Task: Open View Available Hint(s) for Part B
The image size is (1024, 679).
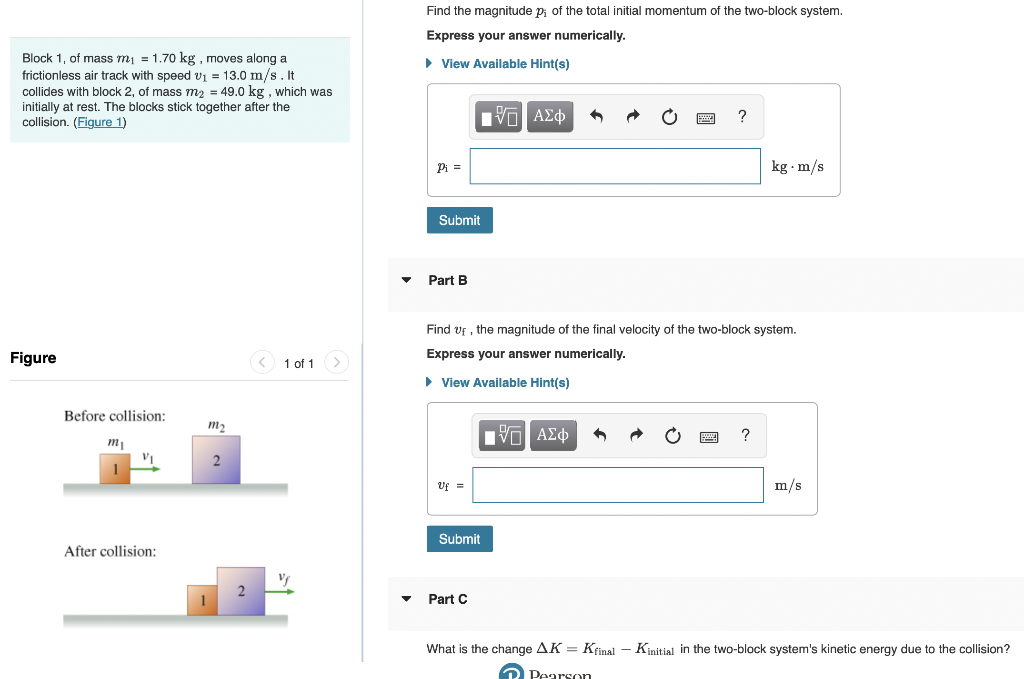Action: 505,382
